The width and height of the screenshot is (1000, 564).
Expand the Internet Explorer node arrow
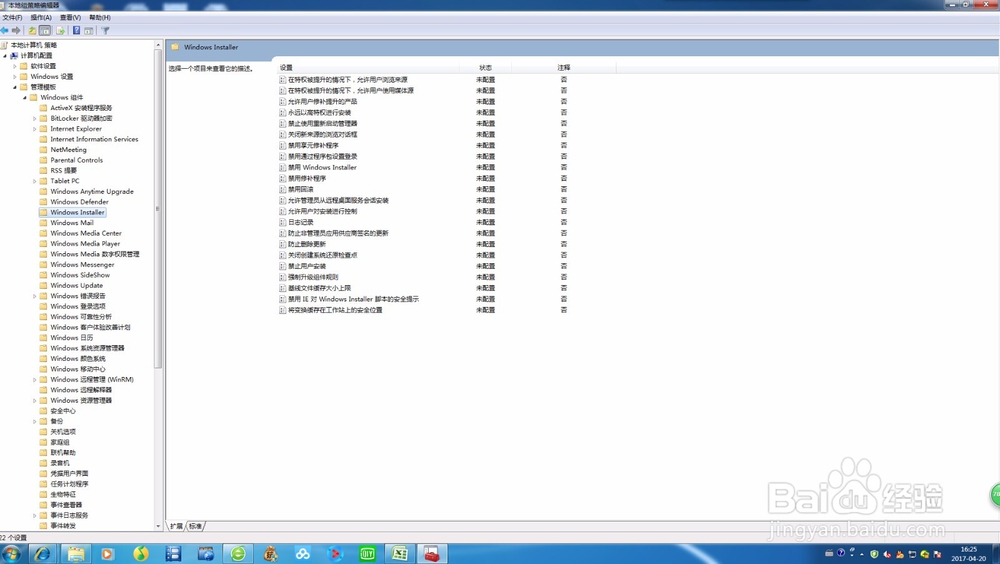click(x=34, y=129)
